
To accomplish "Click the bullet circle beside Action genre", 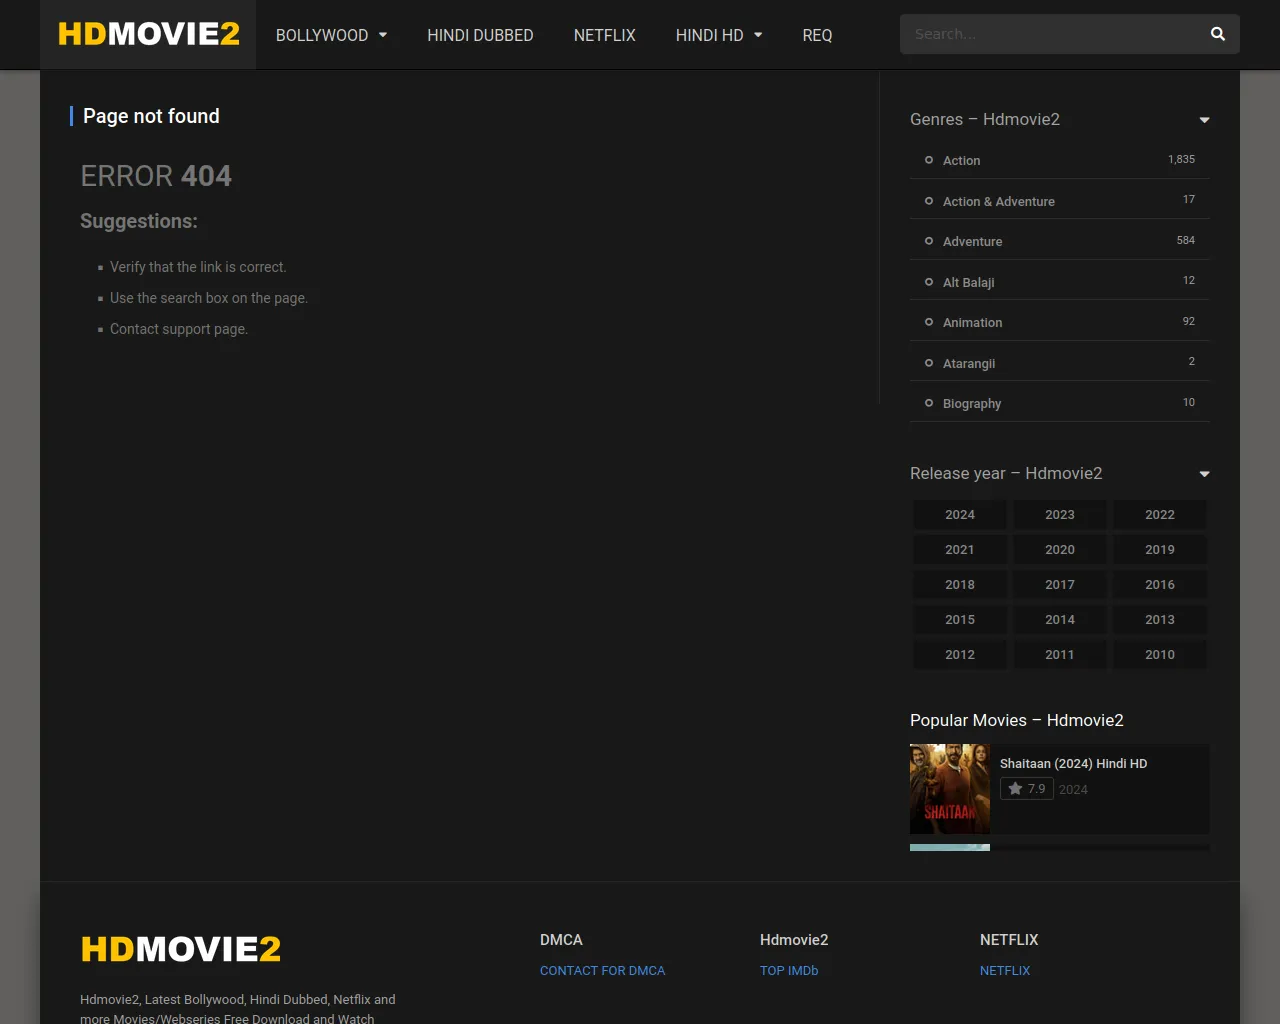I will coord(929,160).
